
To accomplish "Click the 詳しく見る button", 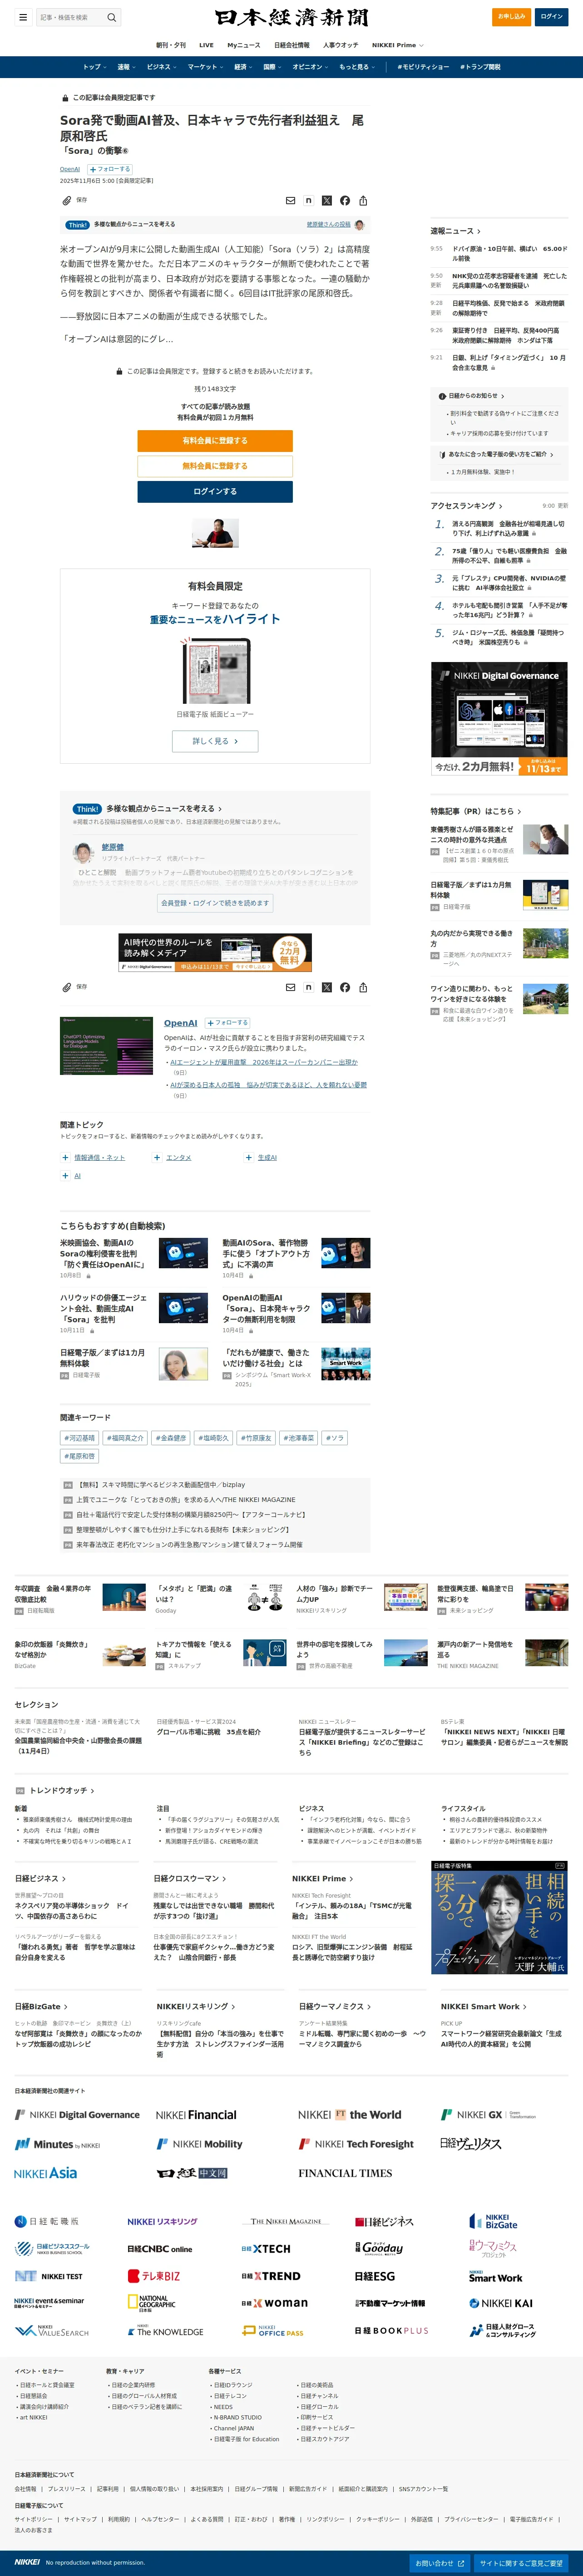I will click(215, 741).
